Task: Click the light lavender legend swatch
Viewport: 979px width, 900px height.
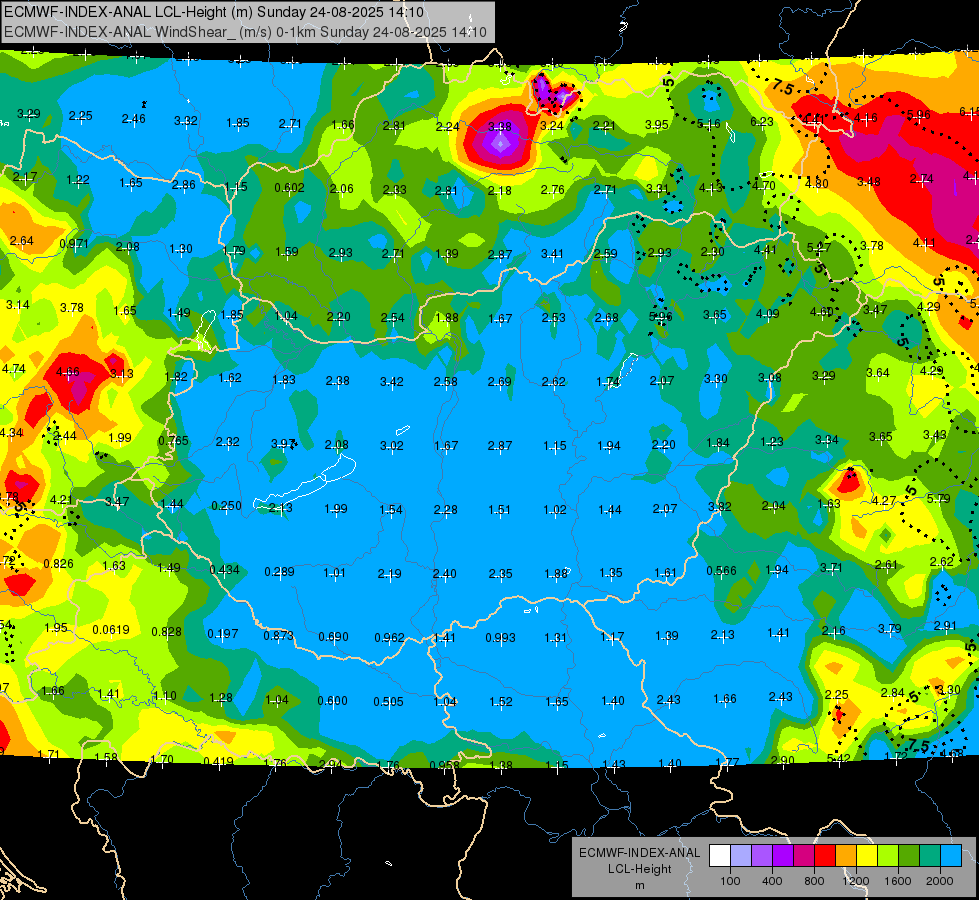Action: click(741, 855)
